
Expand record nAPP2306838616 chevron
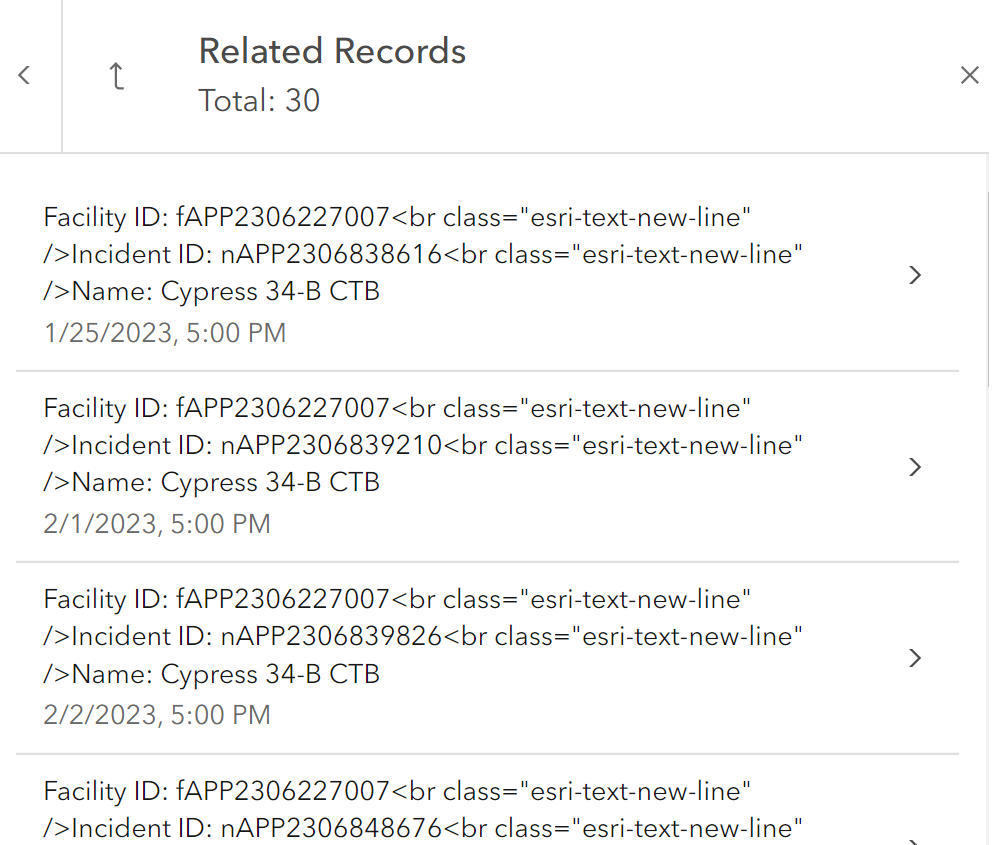pyautogui.click(x=915, y=275)
